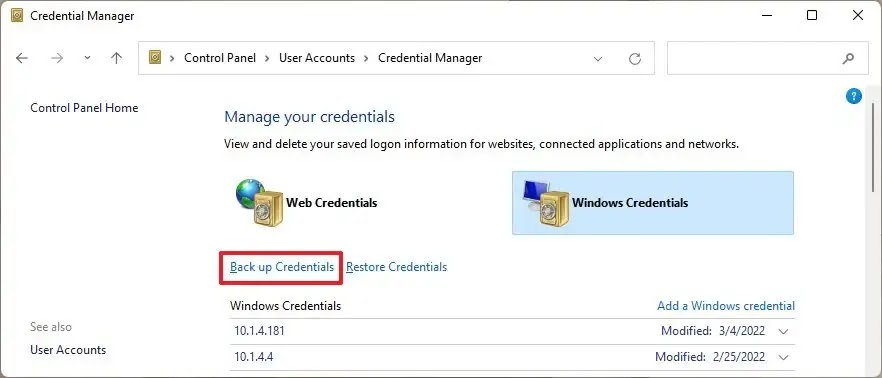Go up one level with up arrow

[116, 58]
